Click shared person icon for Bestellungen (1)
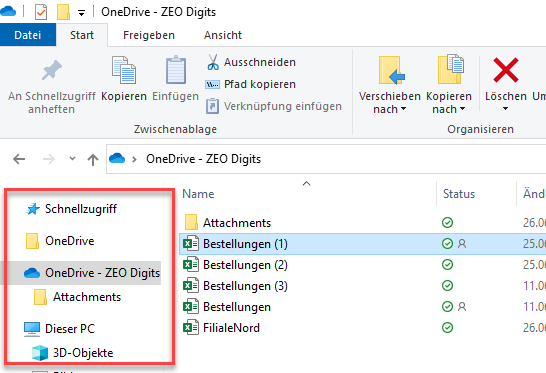The image size is (546, 373). click(462, 243)
